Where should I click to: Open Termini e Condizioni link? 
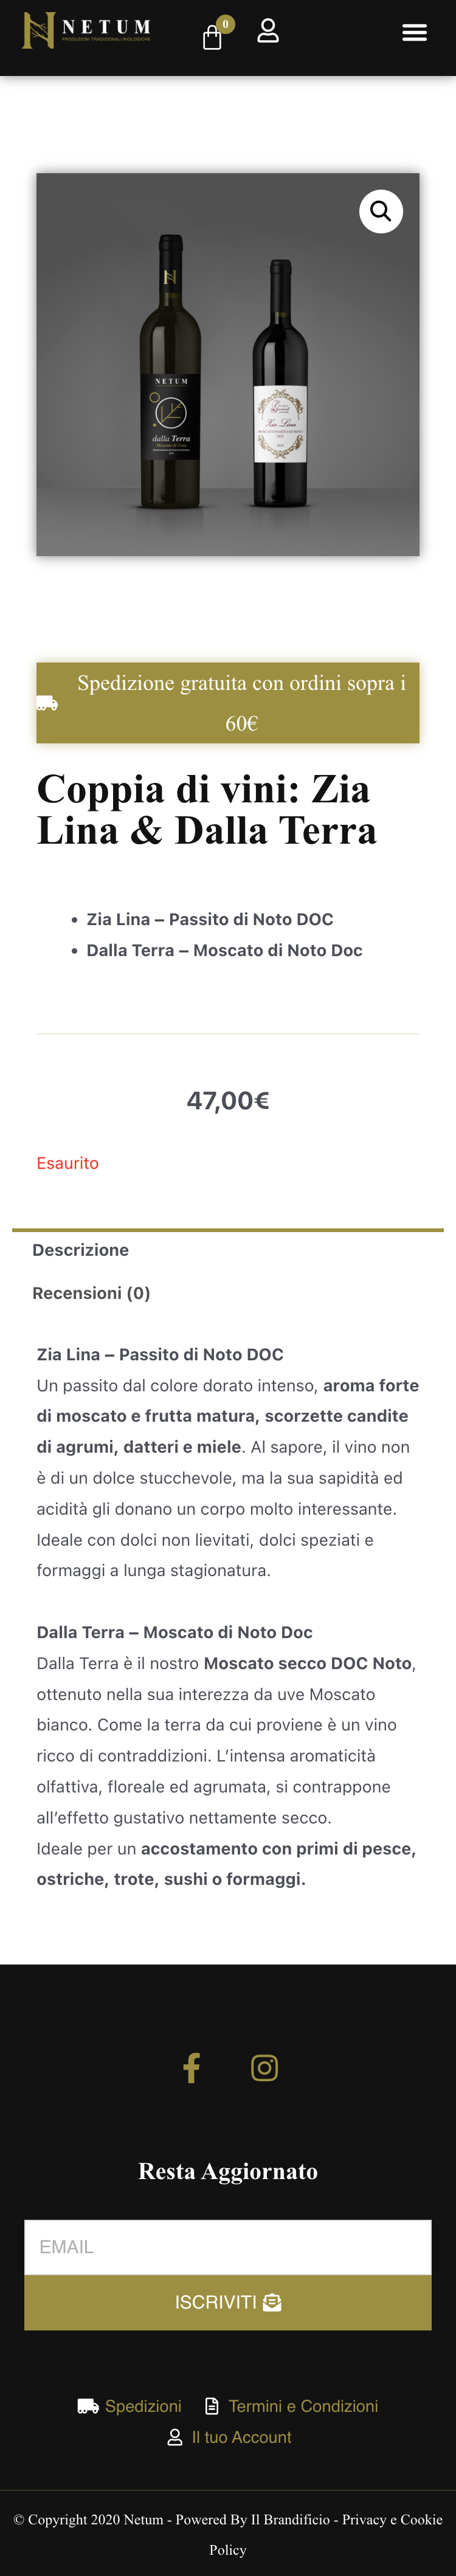coord(303,2406)
